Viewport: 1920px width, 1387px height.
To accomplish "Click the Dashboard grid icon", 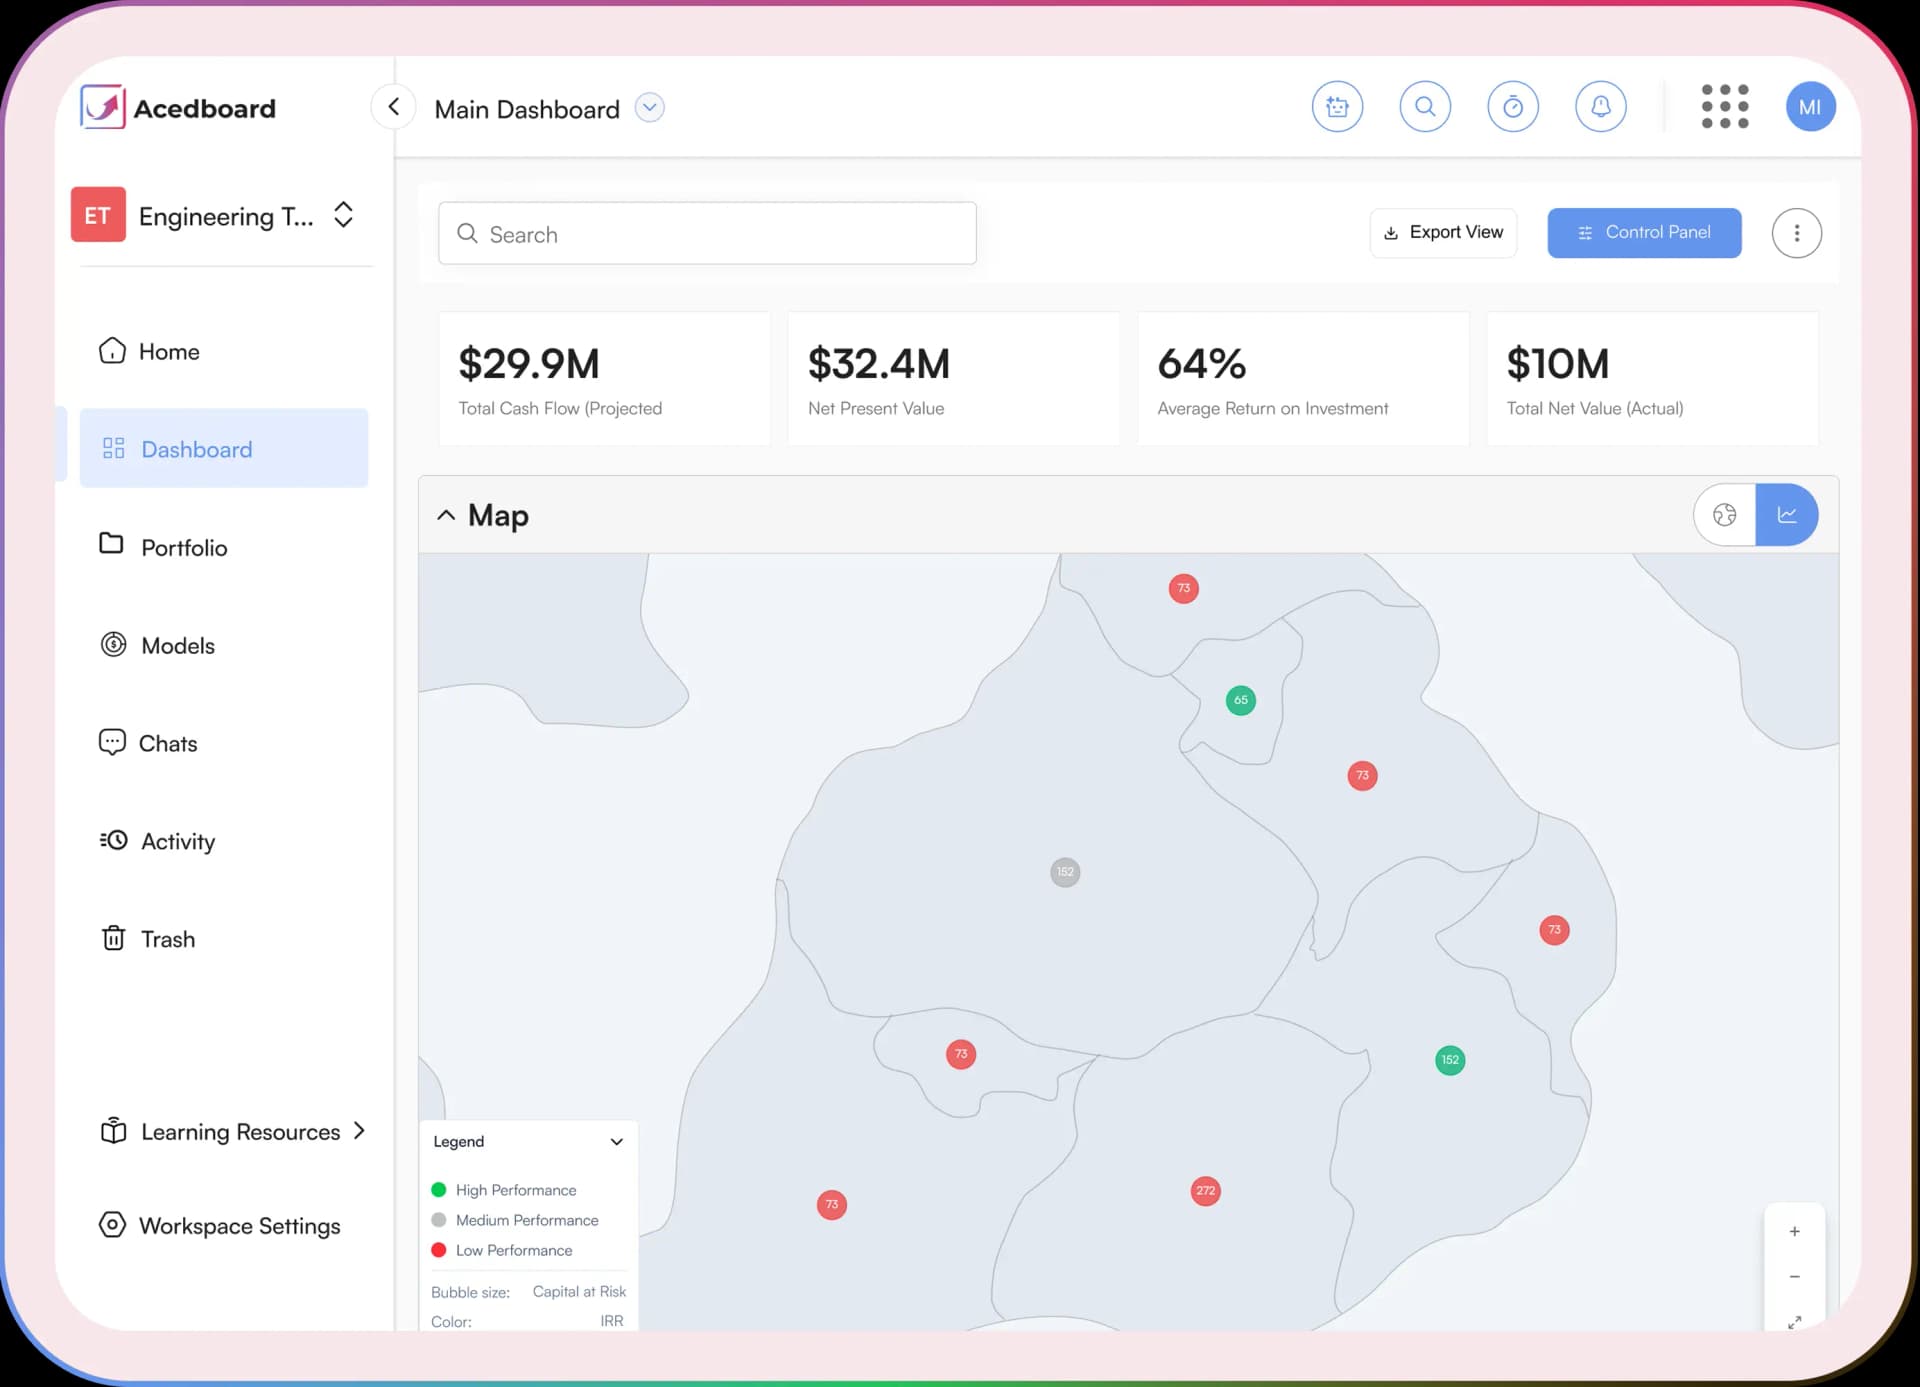I will 114,448.
